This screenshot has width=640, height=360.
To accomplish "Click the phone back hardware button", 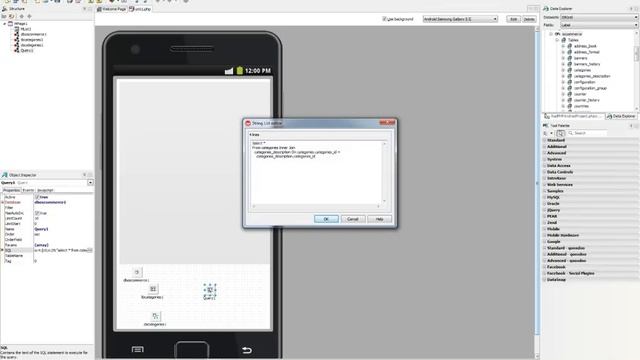I will [247, 350].
